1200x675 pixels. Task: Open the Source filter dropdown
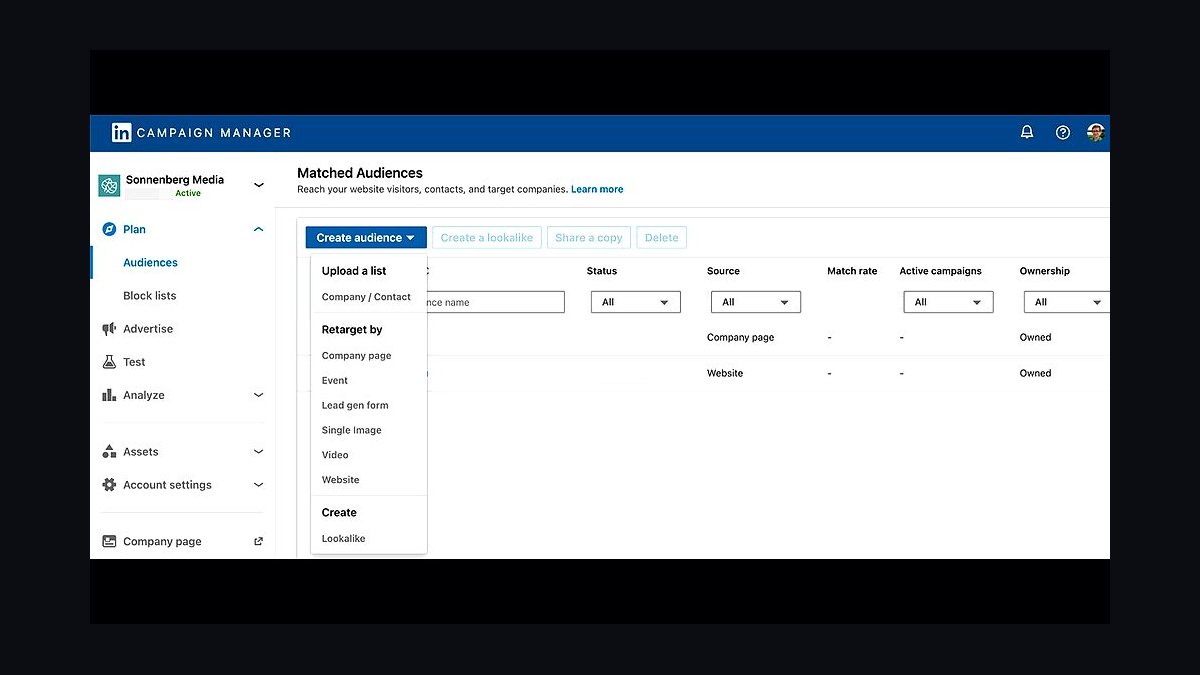pos(756,302)
